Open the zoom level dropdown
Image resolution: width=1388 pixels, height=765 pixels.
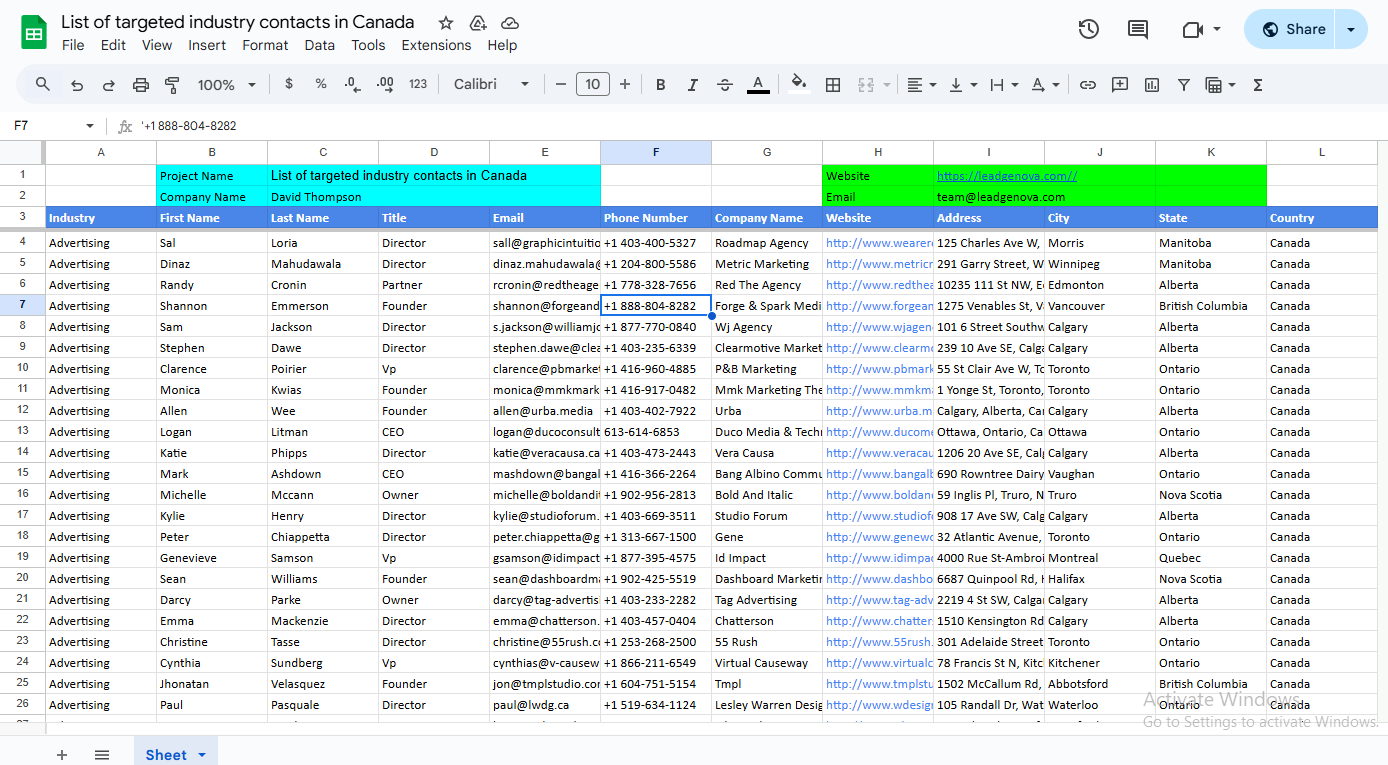[x=227, y=85]
